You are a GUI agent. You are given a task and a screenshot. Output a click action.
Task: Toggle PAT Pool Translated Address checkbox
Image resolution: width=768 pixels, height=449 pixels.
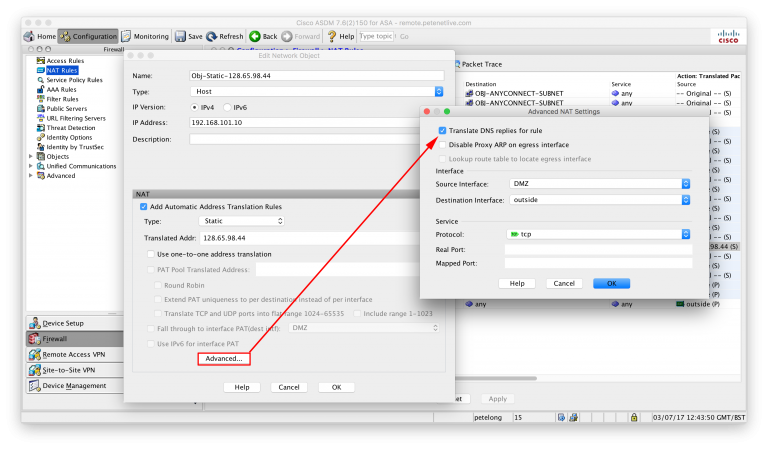pyautogui.click(x=151, y=270)
